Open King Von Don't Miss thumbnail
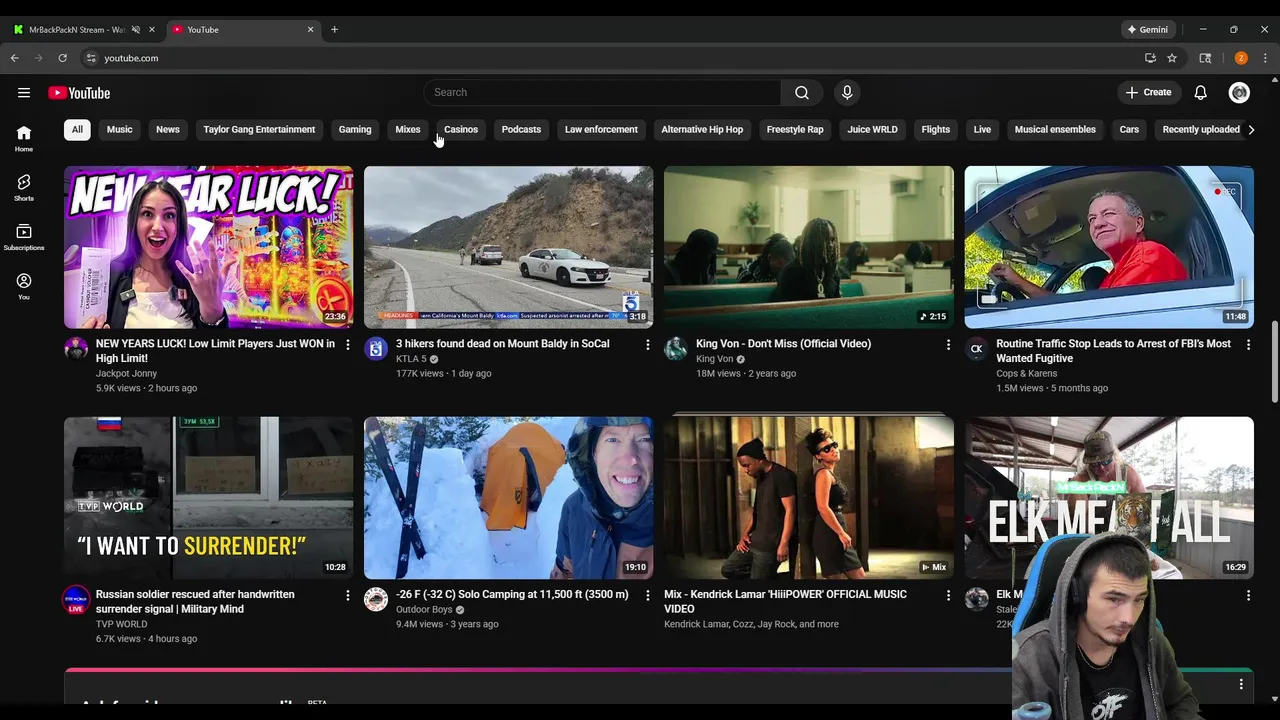The width and height of the screenshot is (1280, 720). click(x=809, y=247)
